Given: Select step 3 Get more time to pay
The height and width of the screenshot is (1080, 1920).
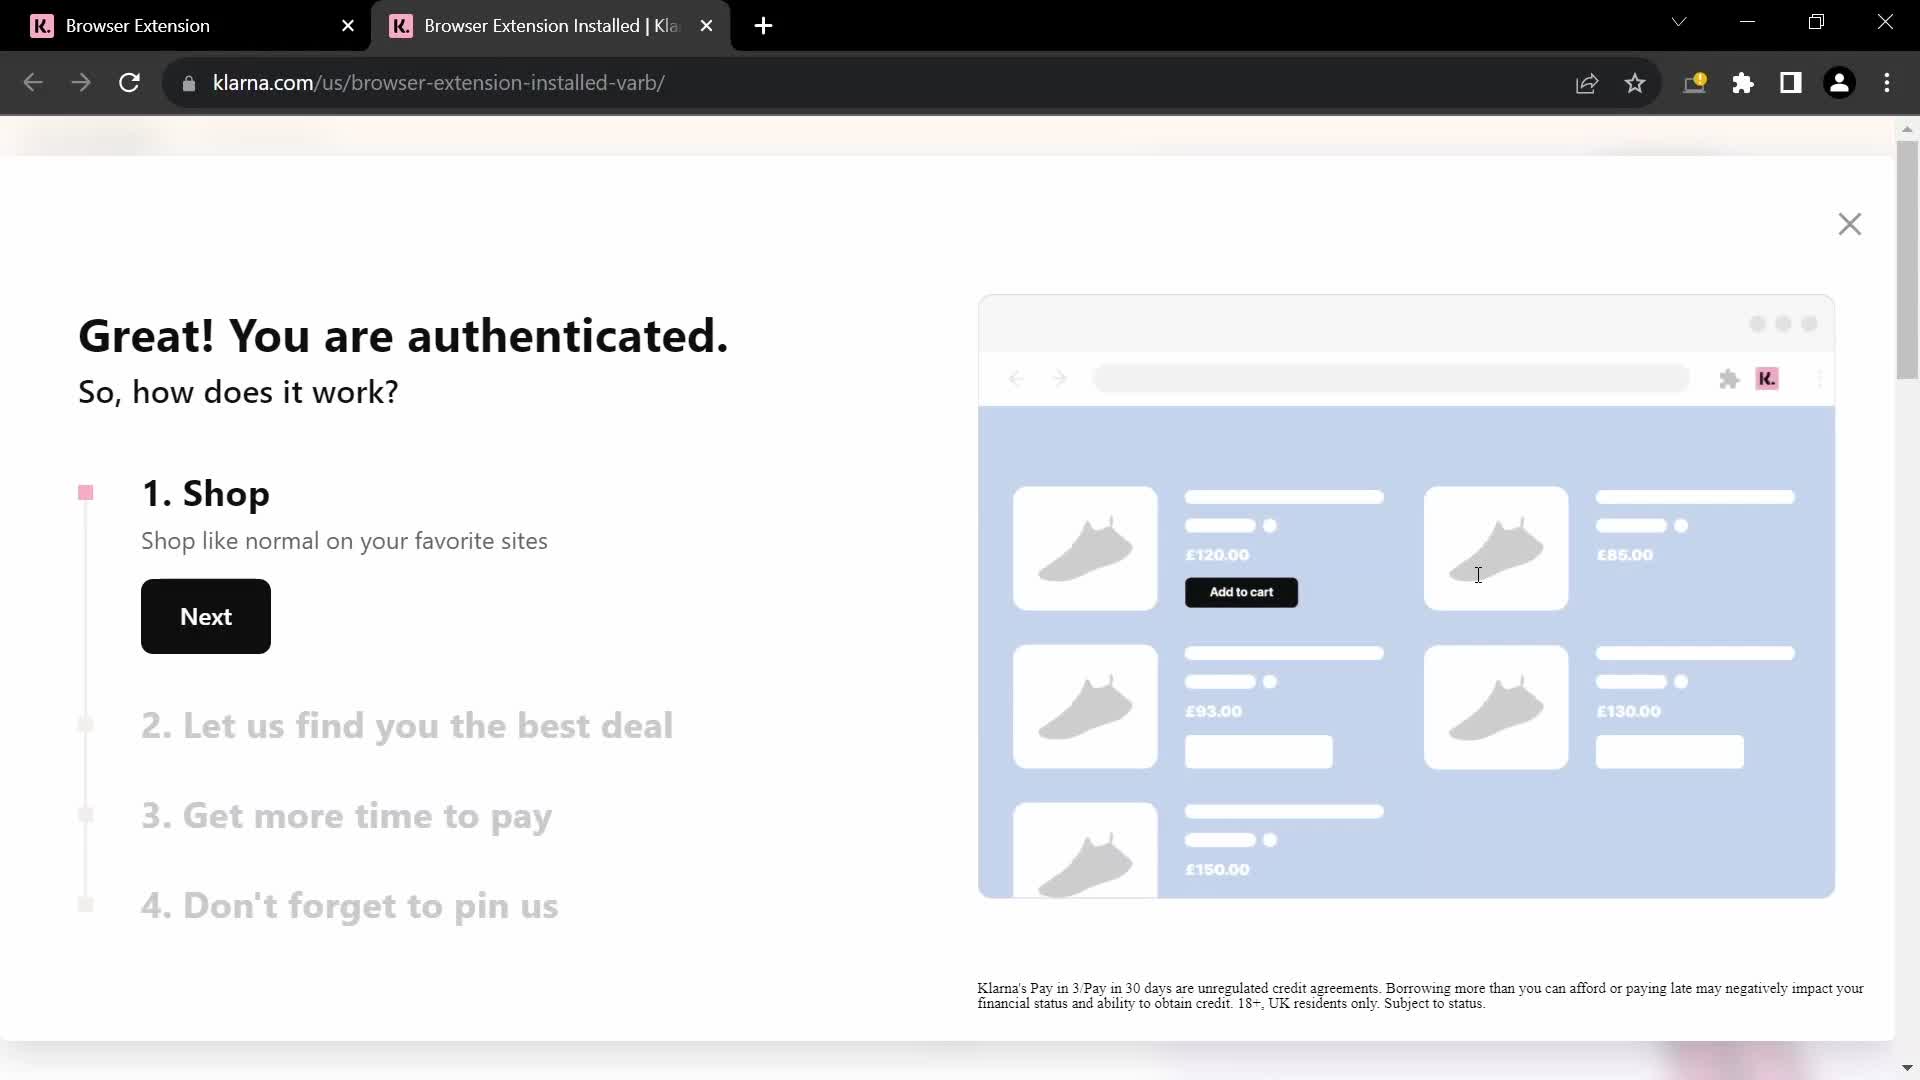Looking at the screenshot, I should pos(346,816).
